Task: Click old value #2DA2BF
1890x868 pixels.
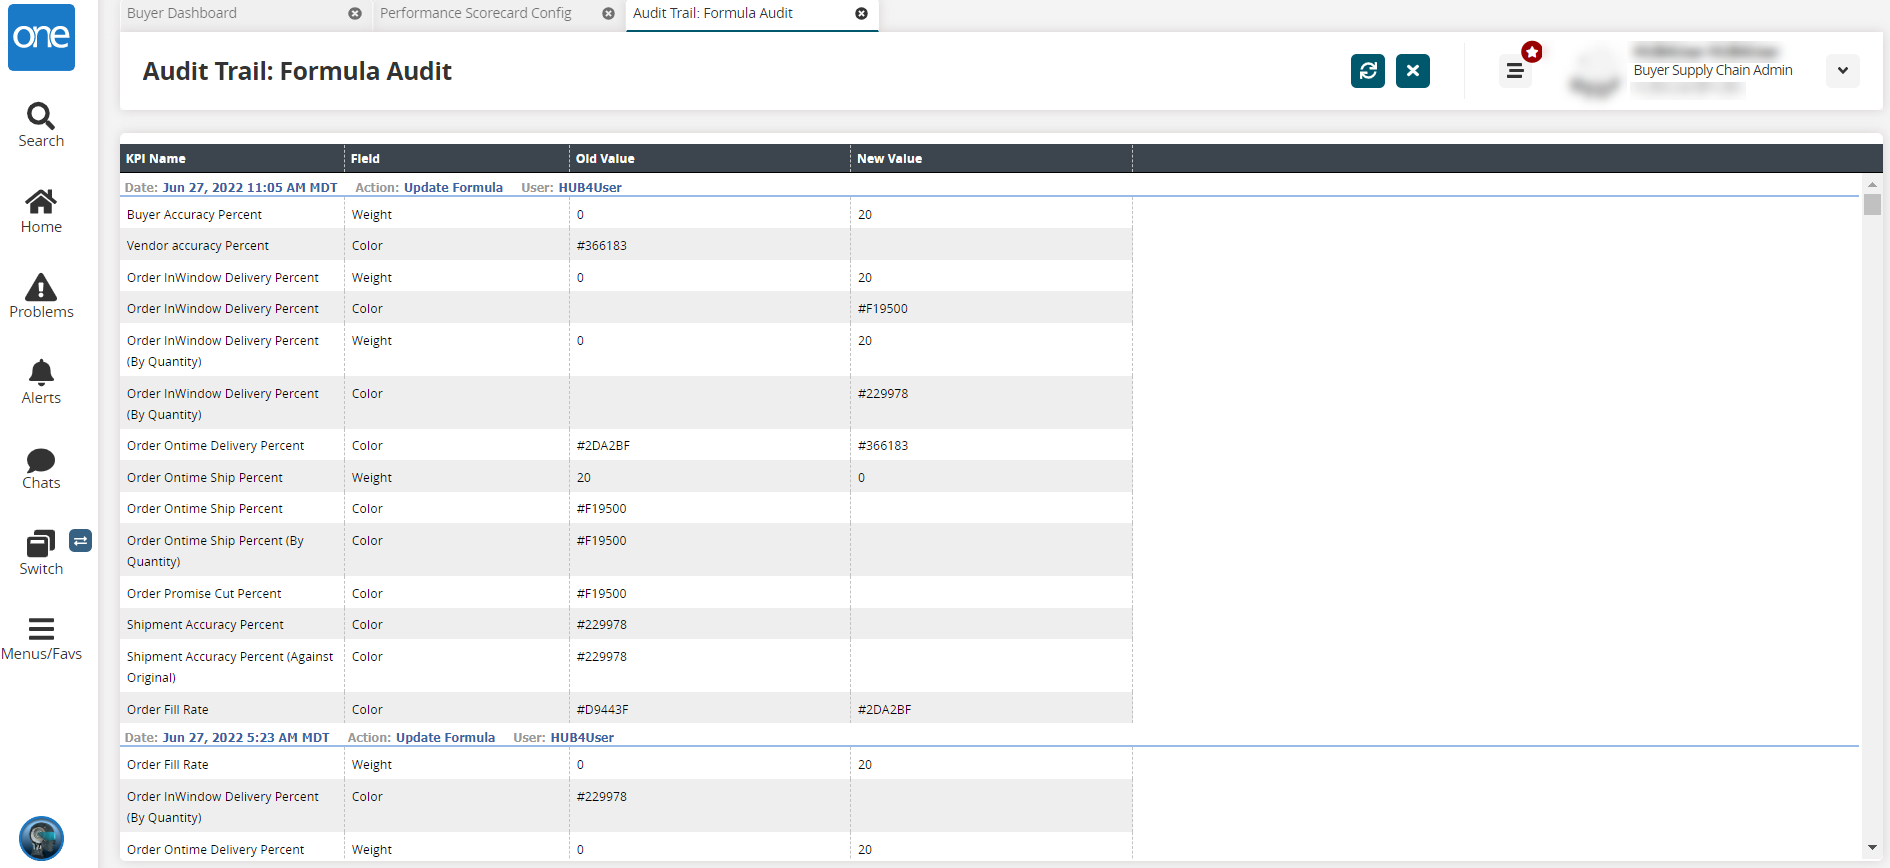Action: point(603,446)
